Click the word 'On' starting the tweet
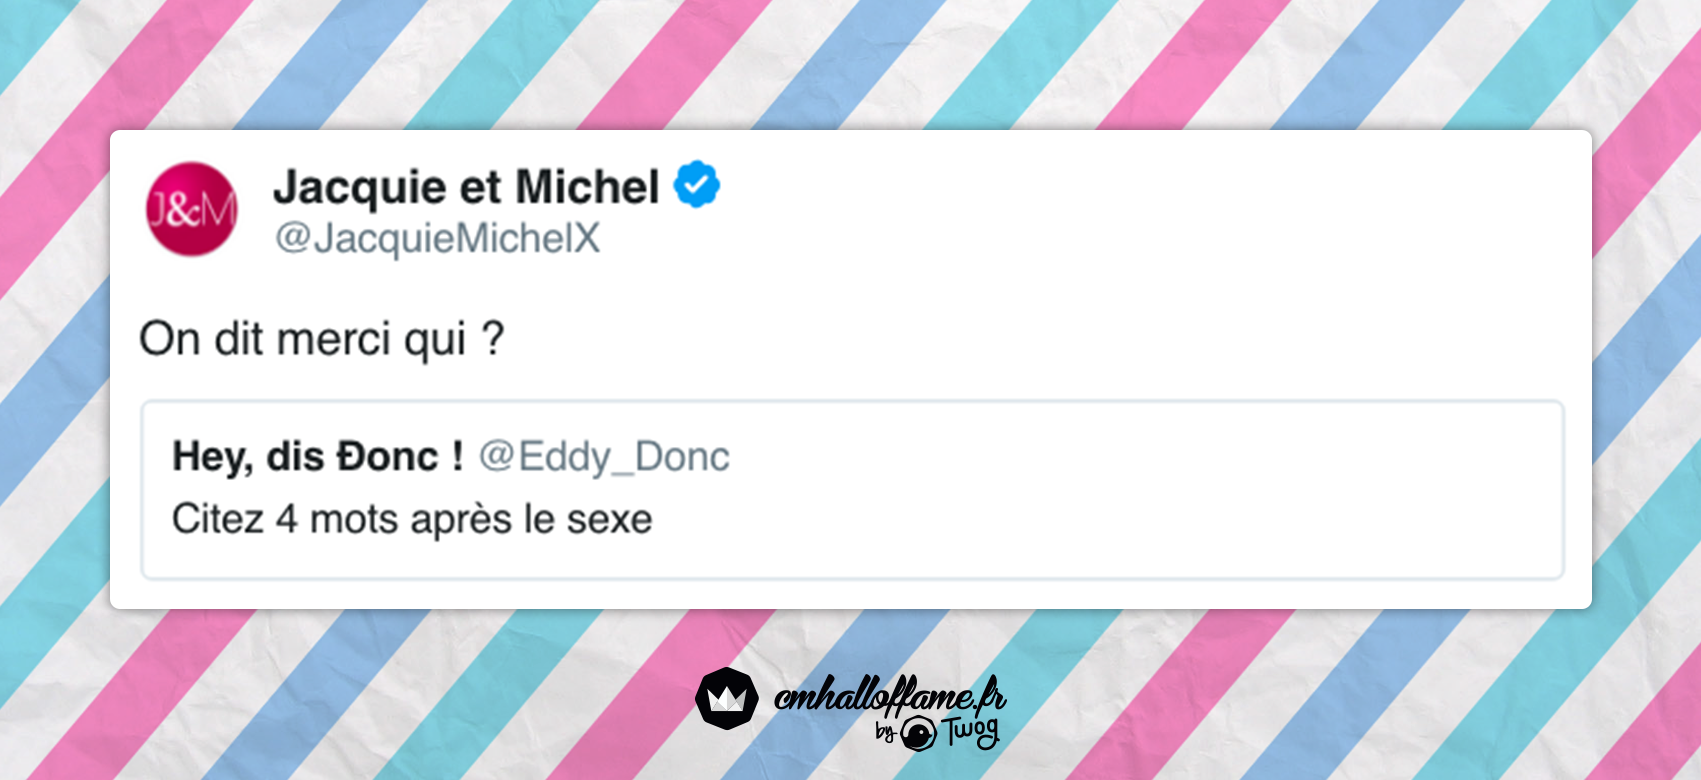1701x780 pixels. coord(170,339)
